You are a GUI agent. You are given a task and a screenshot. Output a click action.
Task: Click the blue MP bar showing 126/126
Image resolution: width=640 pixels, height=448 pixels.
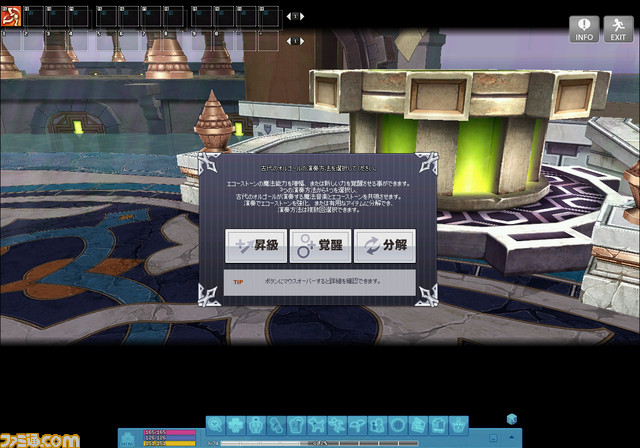pyautogui.click(x=169, y=438)
